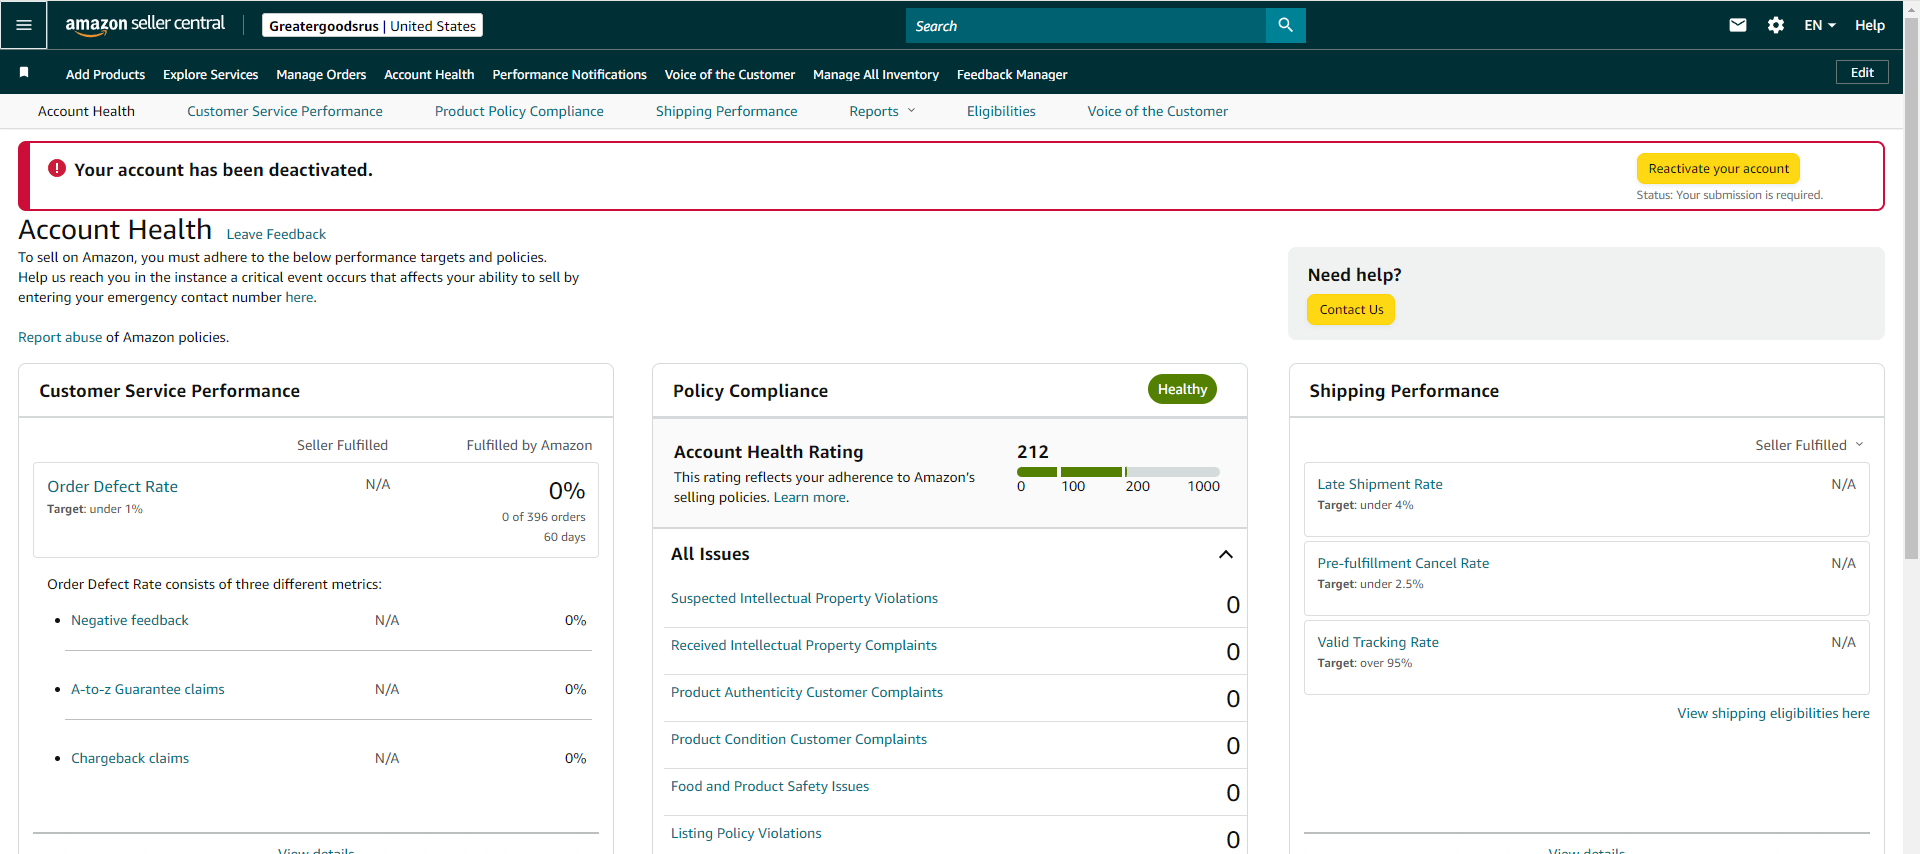Screen dimensions: 1920x854
Task: Click the emergency contact 'here' link
Action: [x=299, y=297]
